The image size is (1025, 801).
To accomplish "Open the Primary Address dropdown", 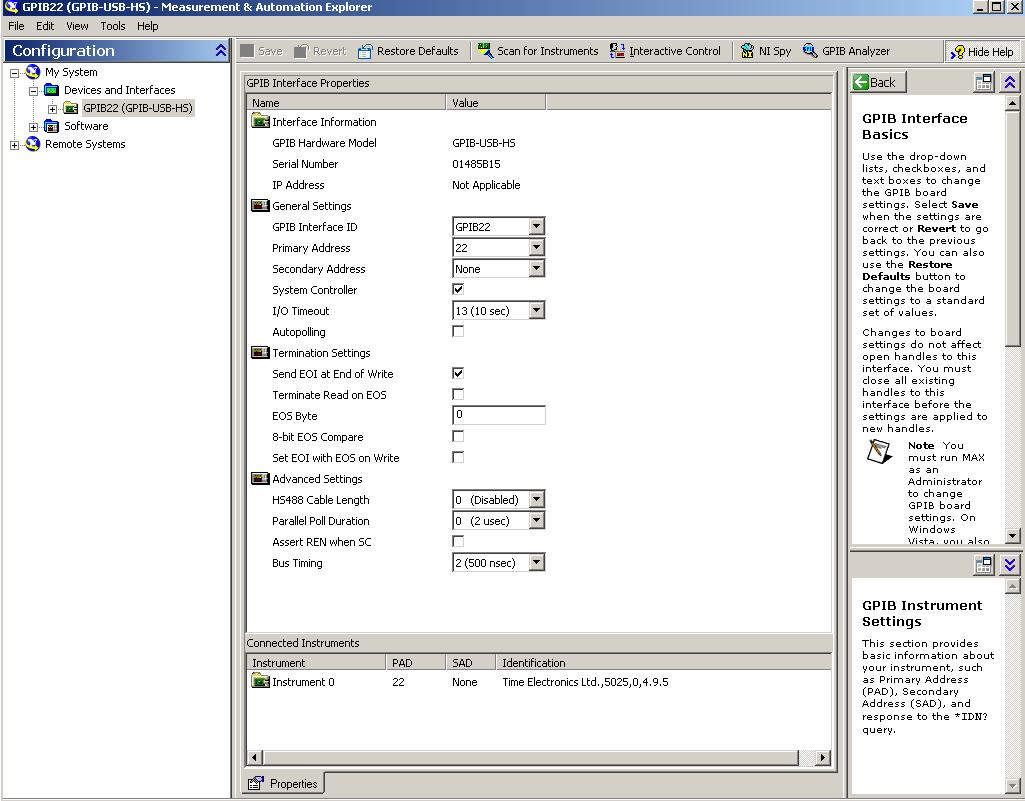I will click(536, 248).
